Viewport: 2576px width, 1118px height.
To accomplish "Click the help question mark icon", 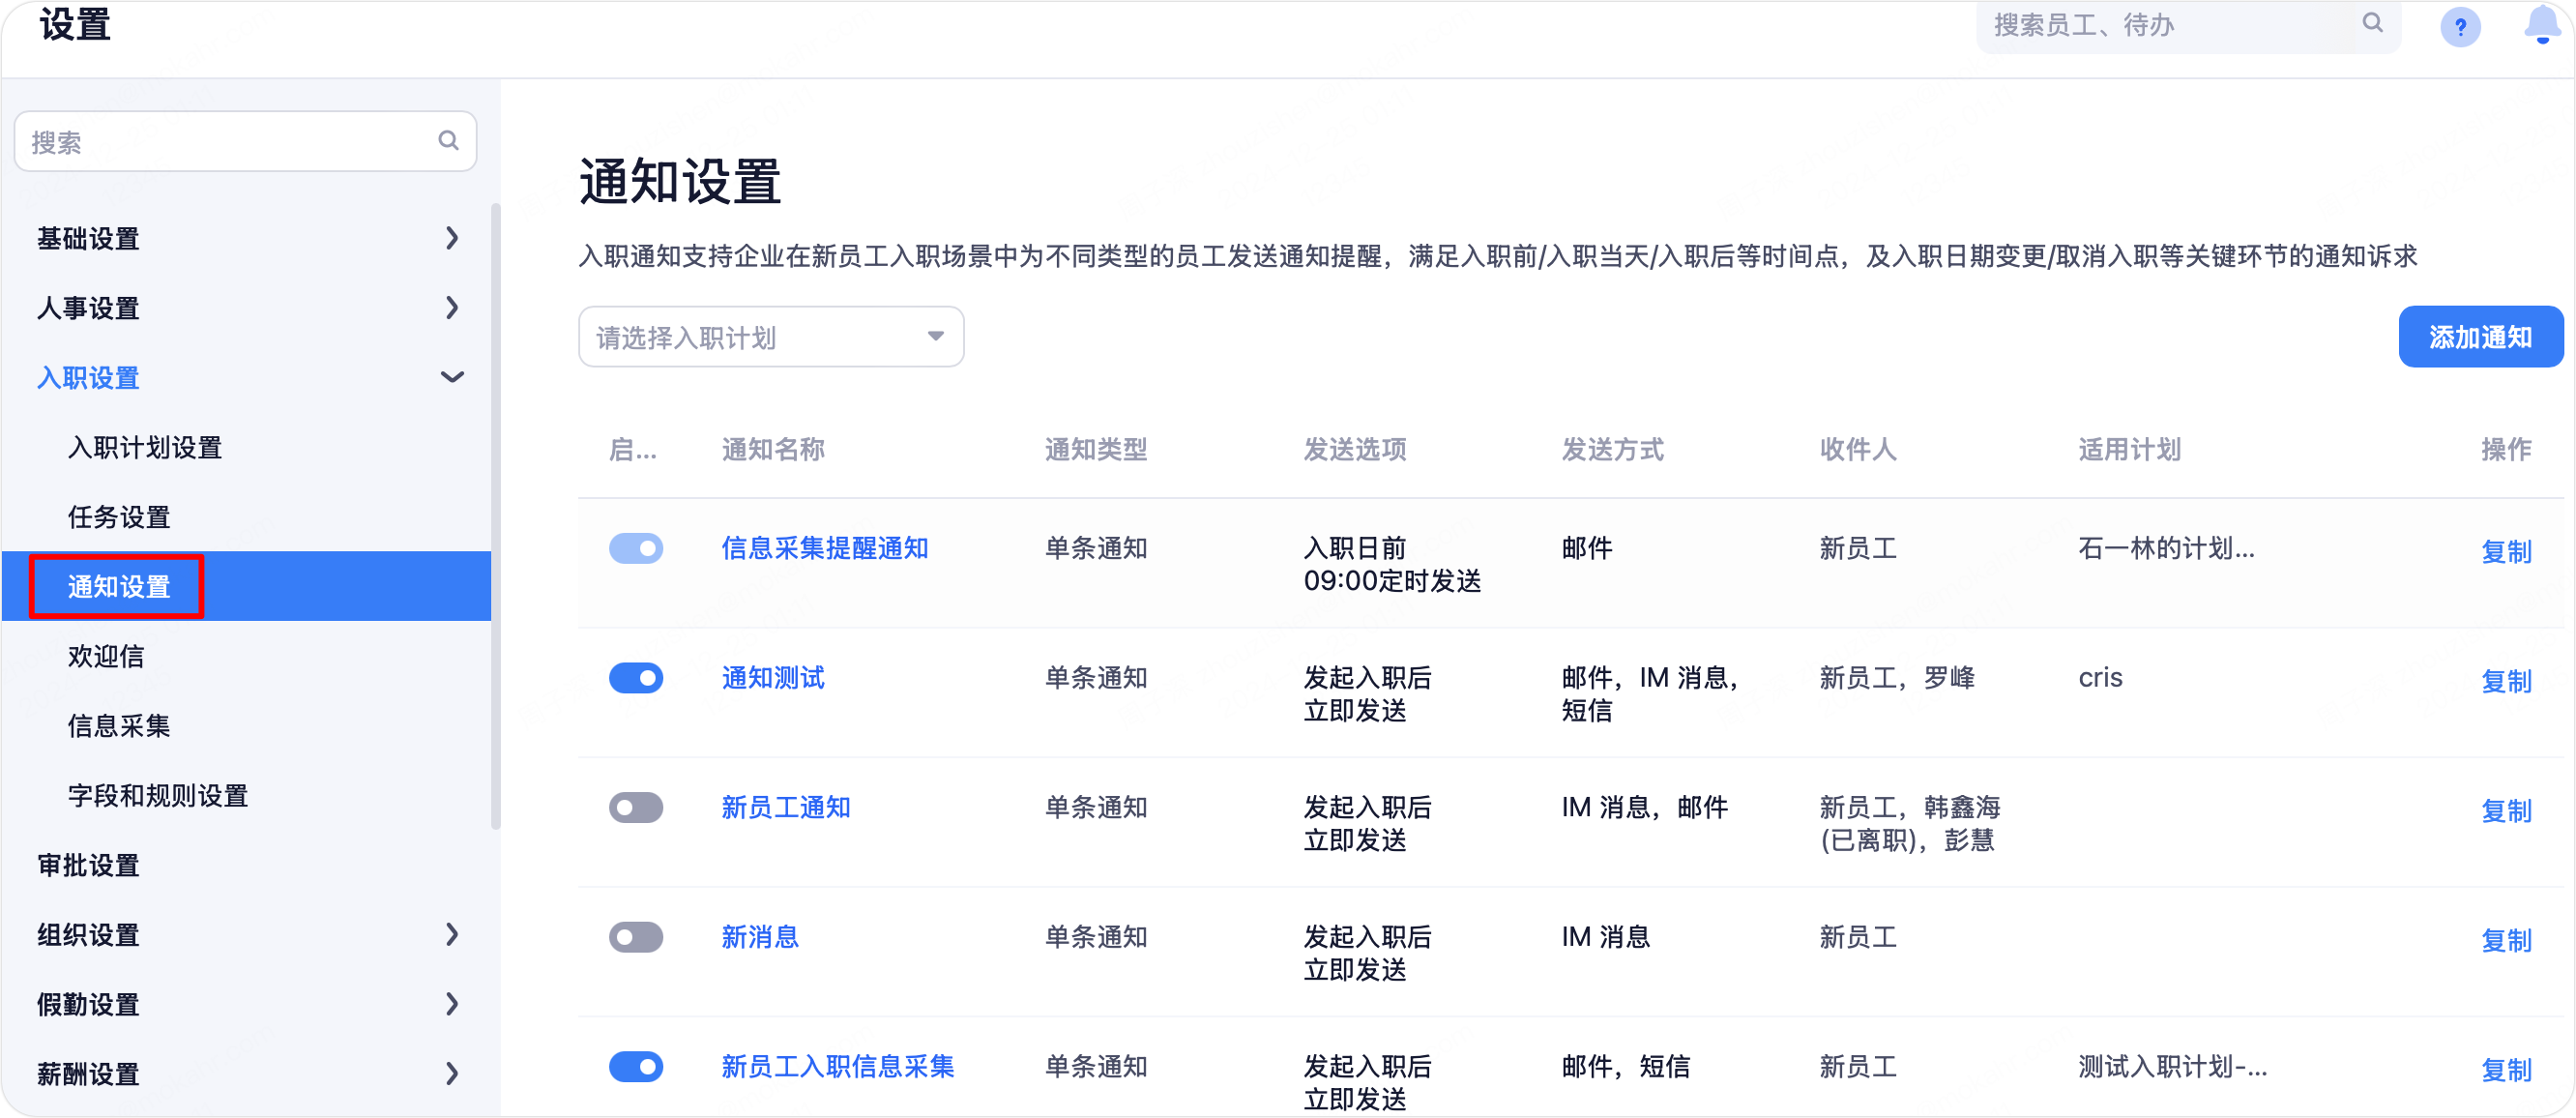I will [x=2459, y=27].
